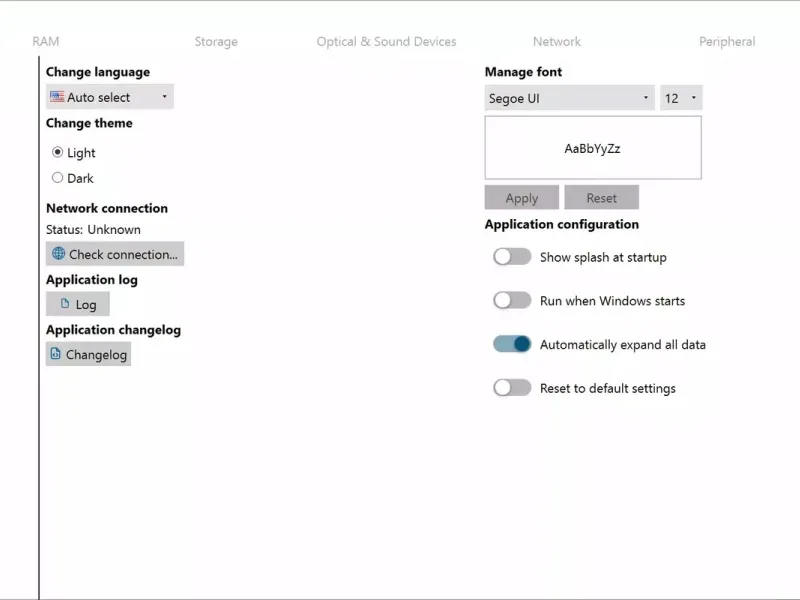Enable Show splash at startup toggle
800x600 pixels.
pyautogui.click(x=511, y=257)
